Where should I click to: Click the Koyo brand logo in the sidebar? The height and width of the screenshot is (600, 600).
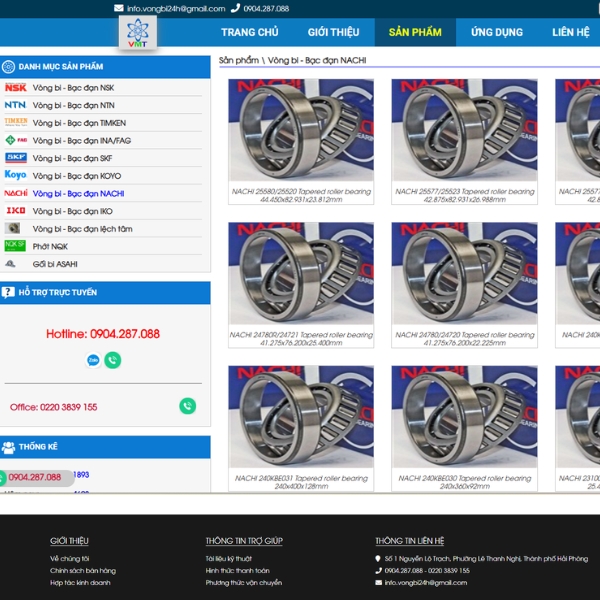[16, 175]
